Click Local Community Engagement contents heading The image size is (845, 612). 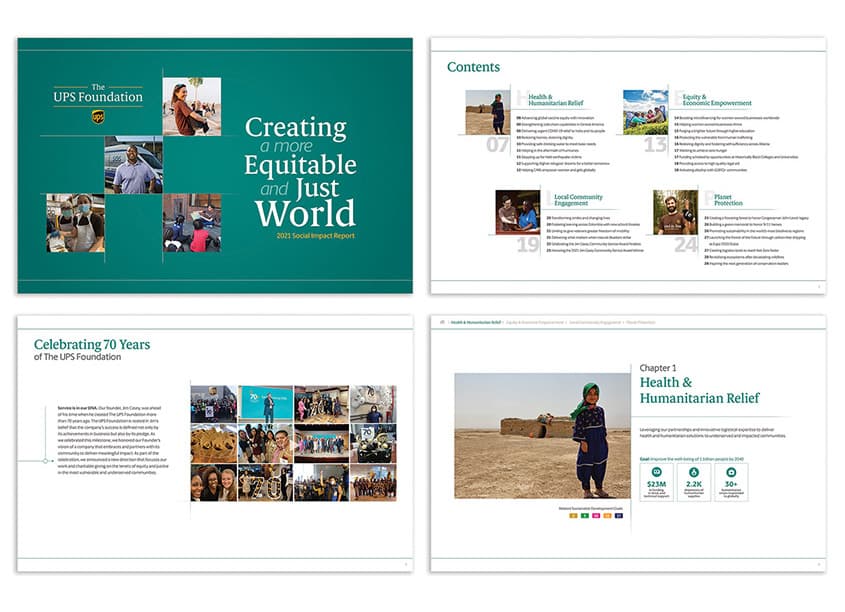click(578, 200)
